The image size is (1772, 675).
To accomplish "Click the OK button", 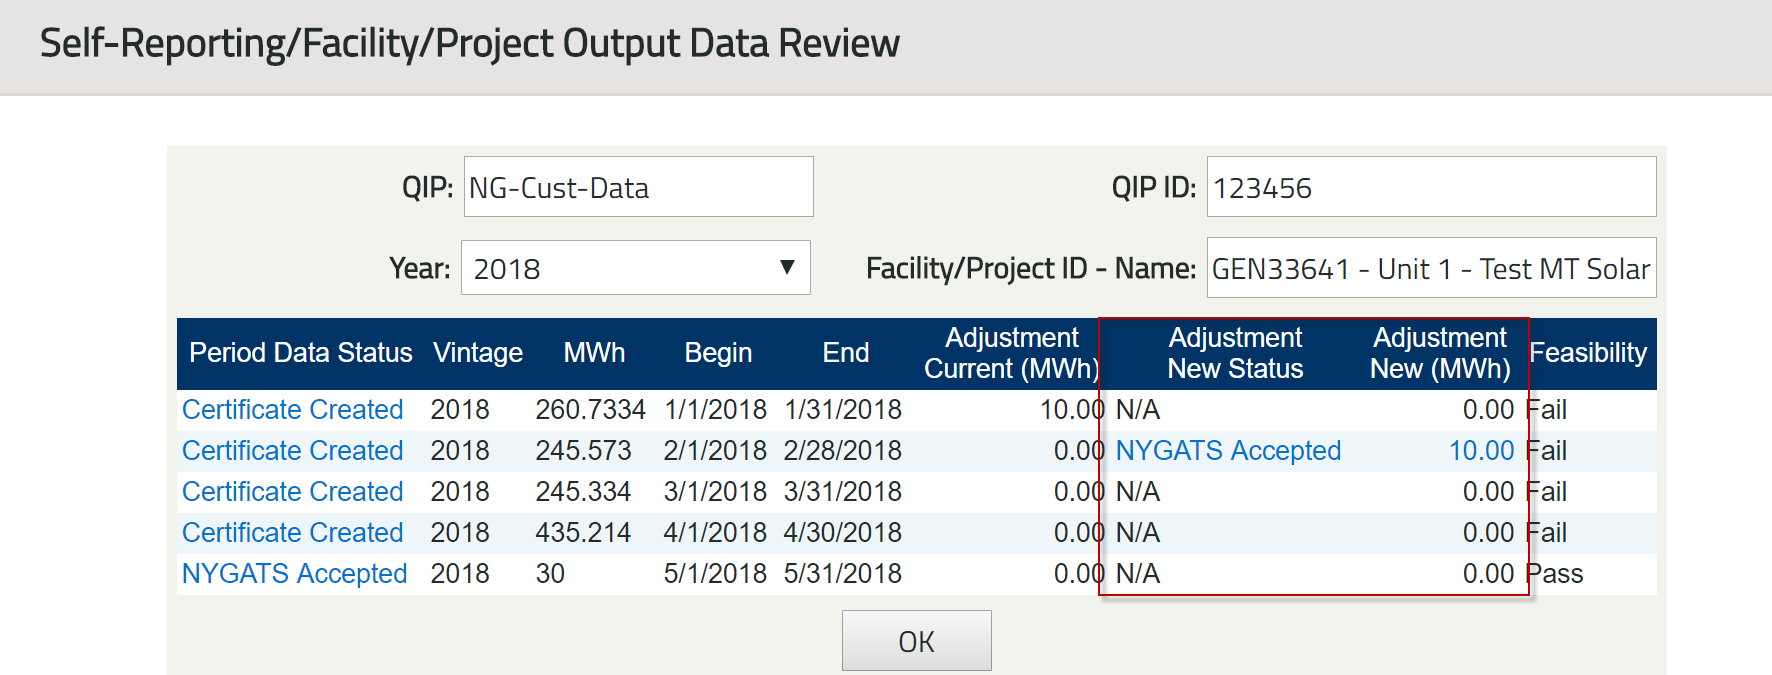I will tap(916, 641).
